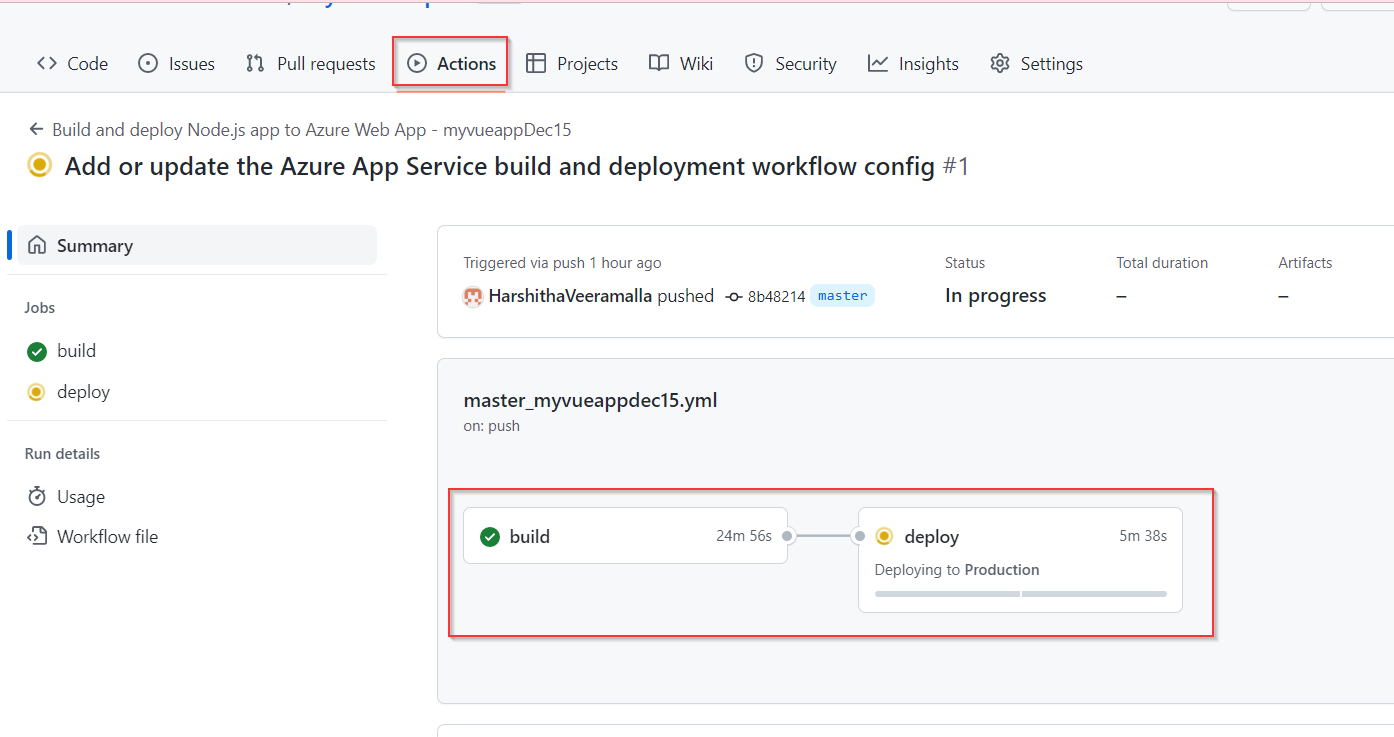Click the Actions play icon
The width and height of the screenshot is (1394, 737).
click(x=417, y=63)
